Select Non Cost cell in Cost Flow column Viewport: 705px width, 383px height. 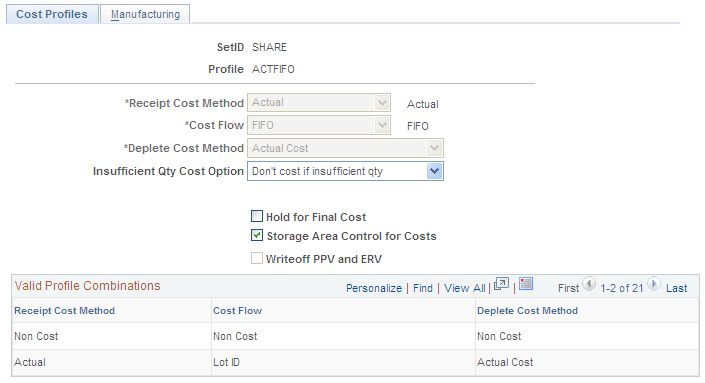235,336
